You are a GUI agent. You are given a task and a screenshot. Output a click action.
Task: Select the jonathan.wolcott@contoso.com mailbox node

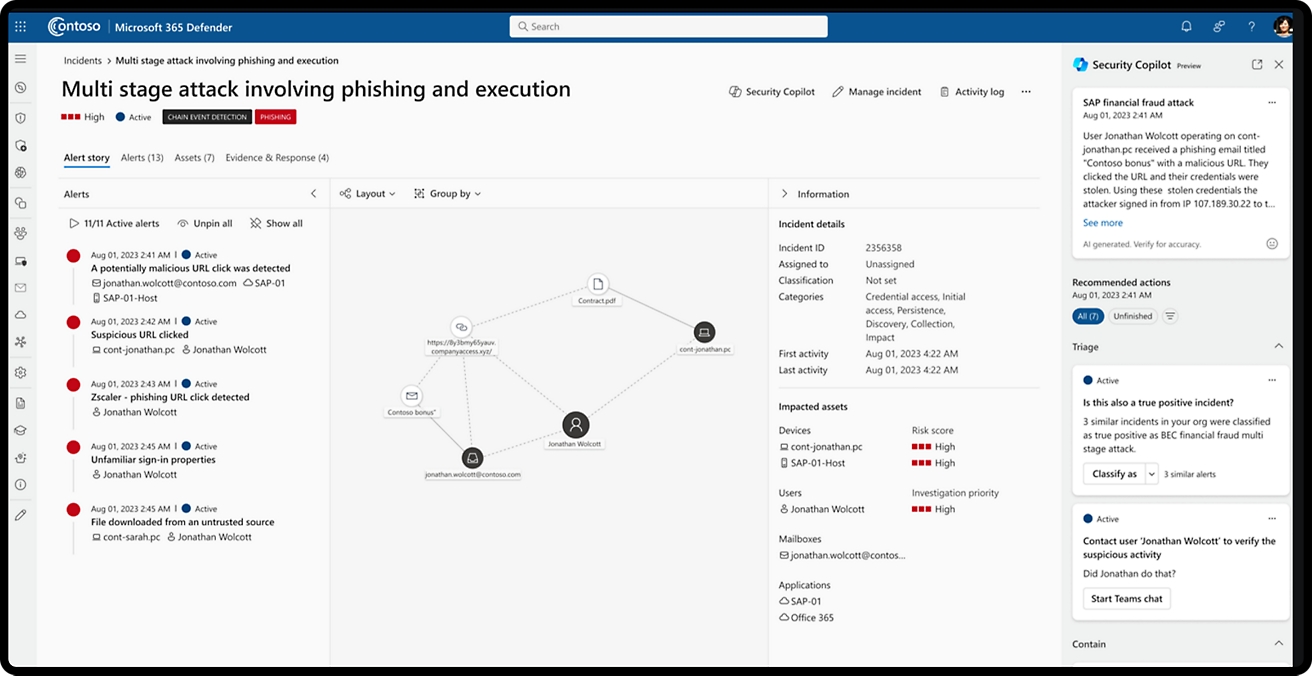click(473, 458)
